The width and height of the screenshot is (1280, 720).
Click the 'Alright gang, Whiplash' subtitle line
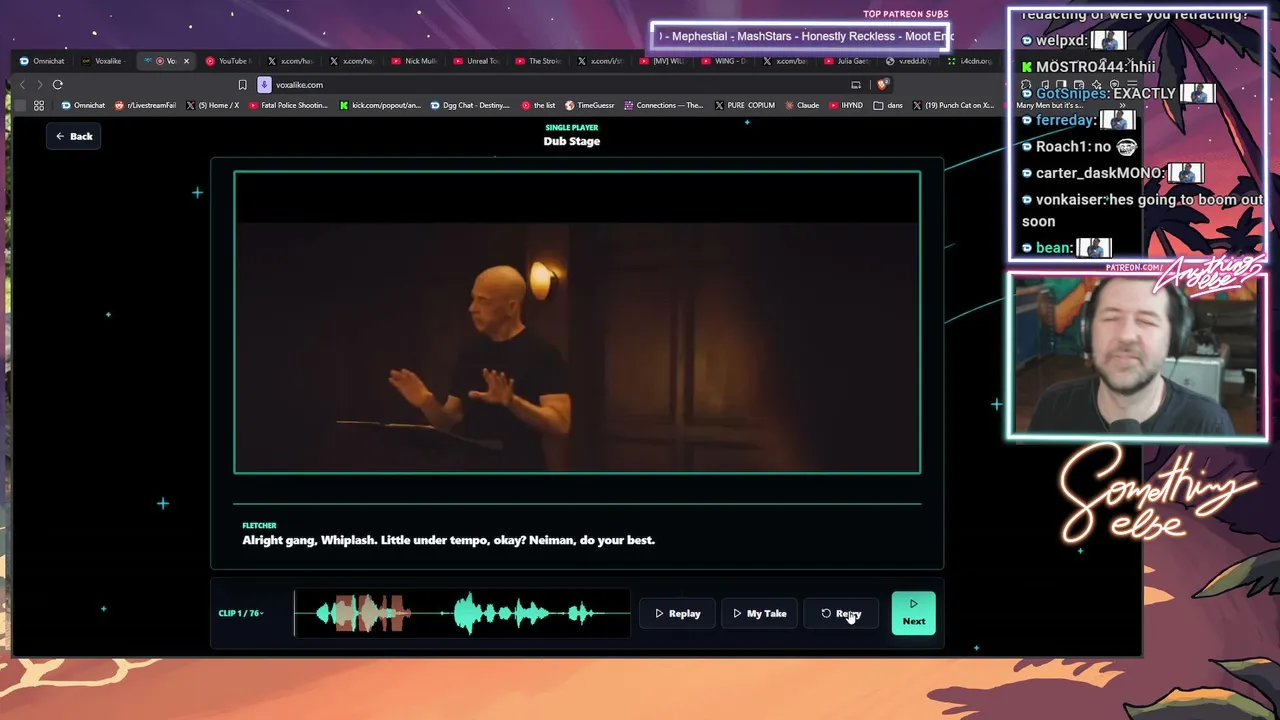coord(448,540)
